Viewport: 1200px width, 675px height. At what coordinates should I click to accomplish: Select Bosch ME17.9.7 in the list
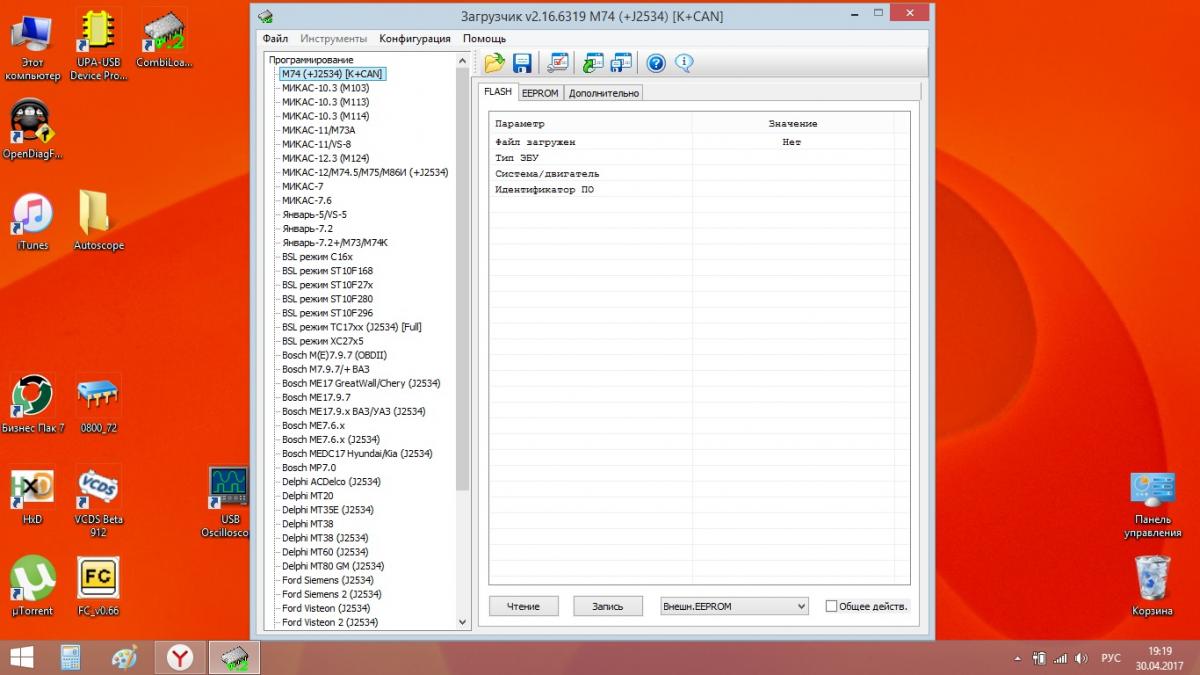316,397
